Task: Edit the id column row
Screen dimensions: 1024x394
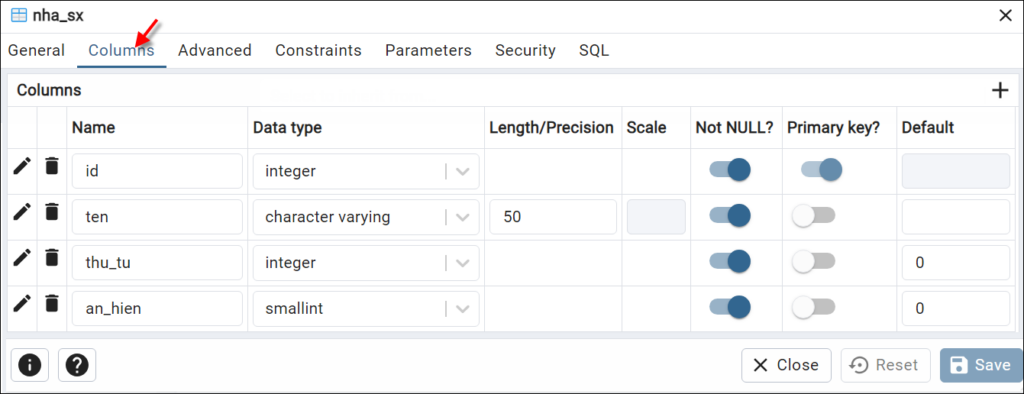Action: (22, 167)
